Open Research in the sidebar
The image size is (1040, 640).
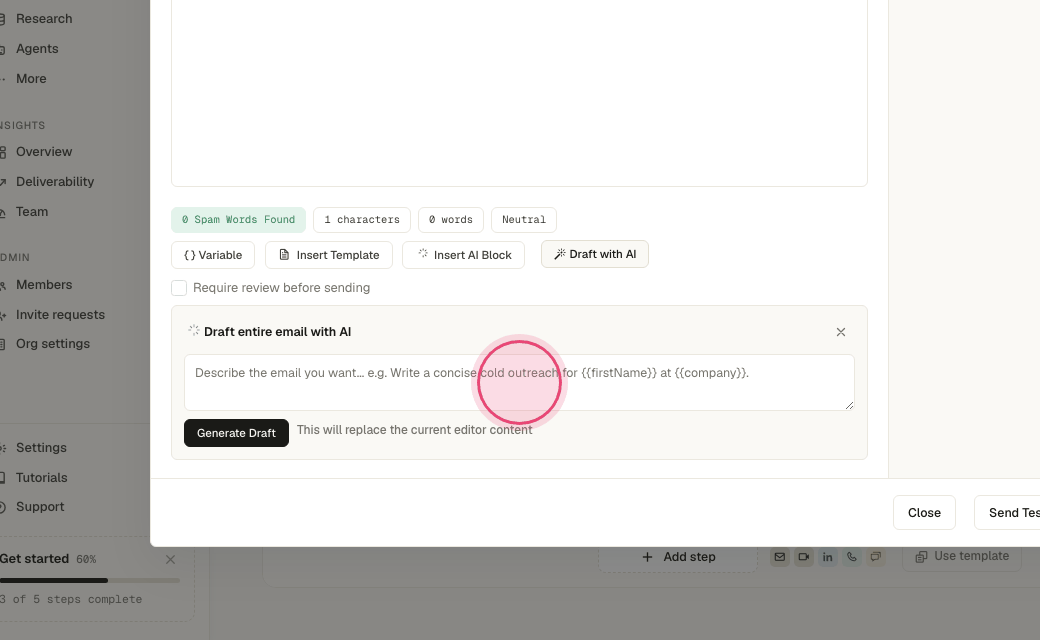click(x=44, y=19)
